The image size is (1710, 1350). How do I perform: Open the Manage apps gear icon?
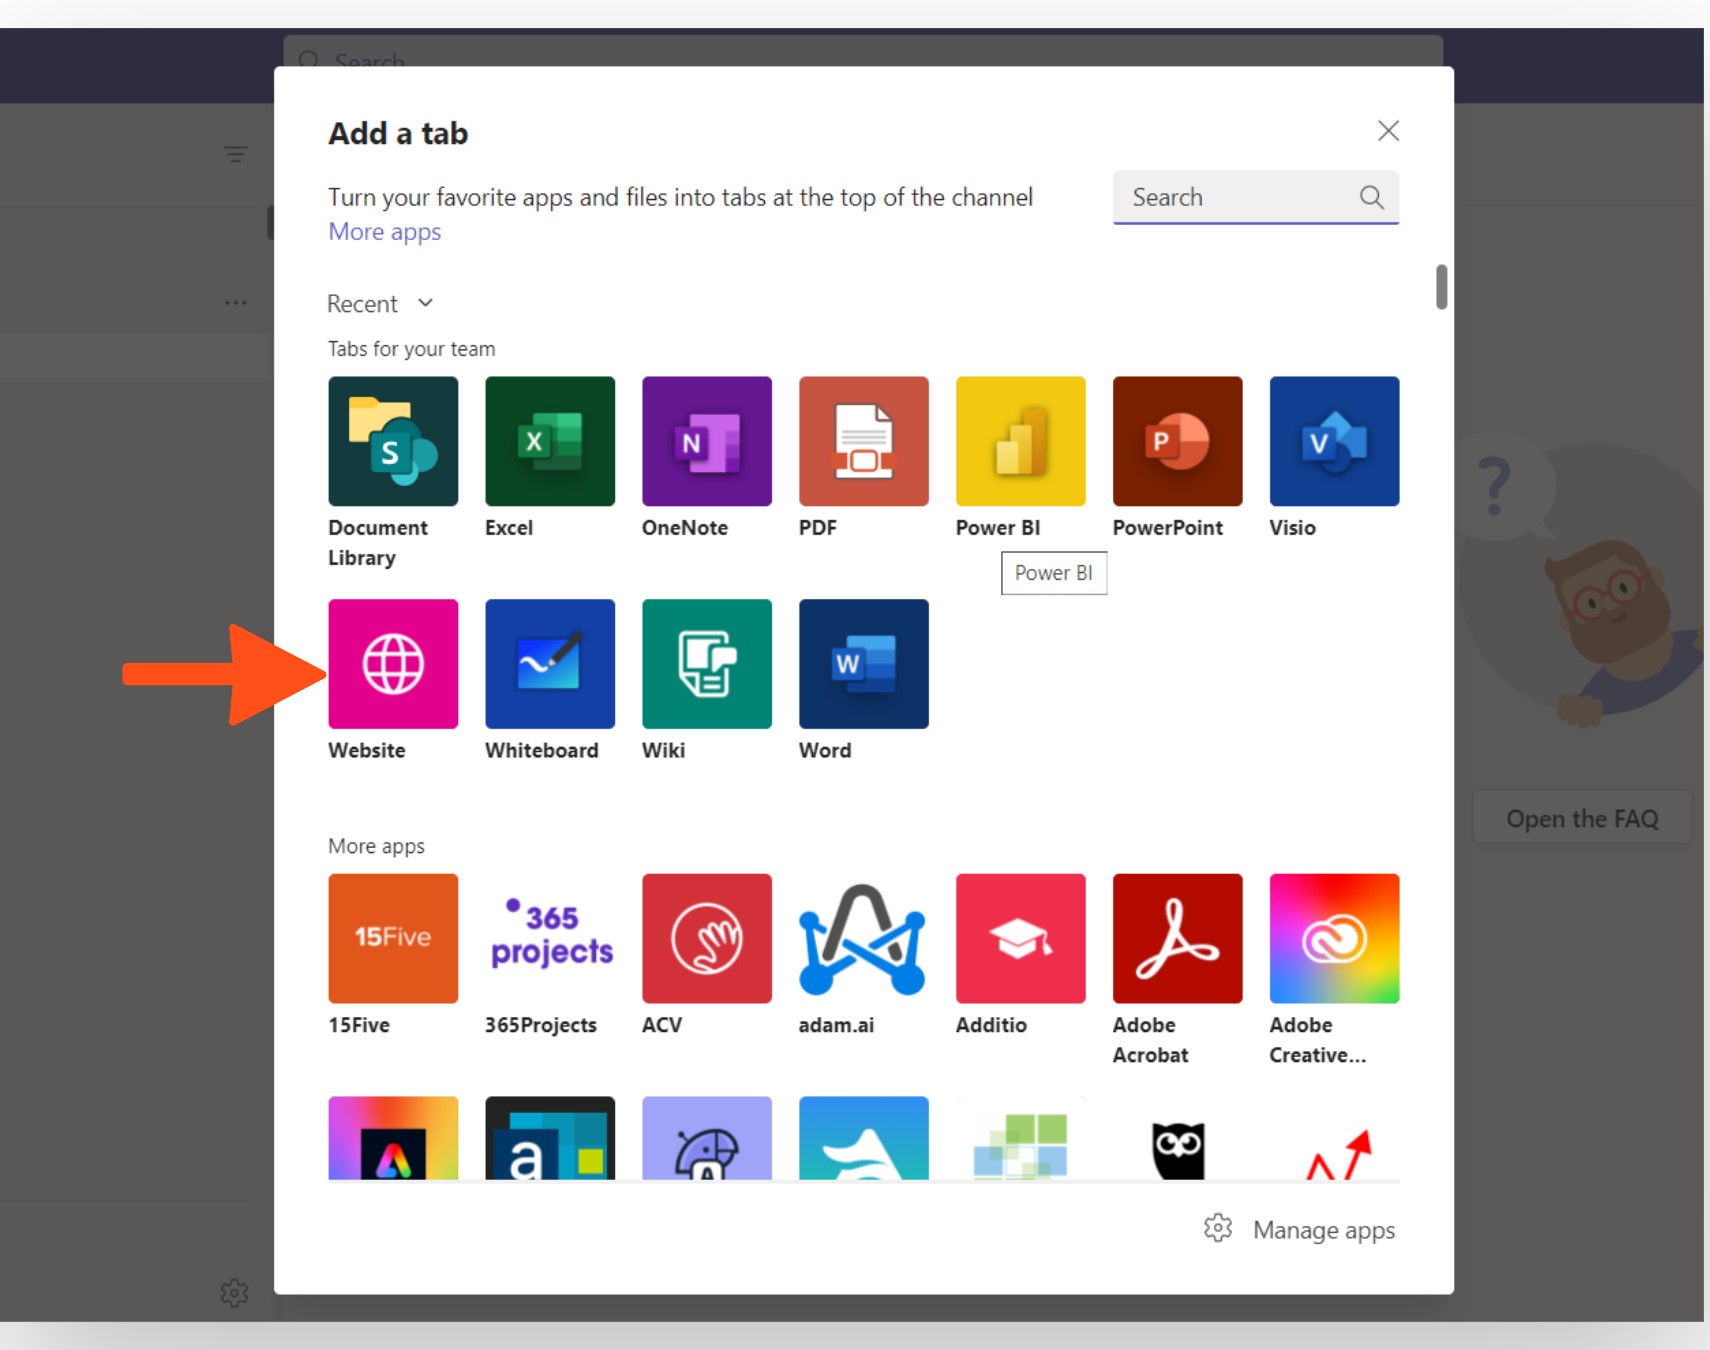(x=1218, y=1228)
